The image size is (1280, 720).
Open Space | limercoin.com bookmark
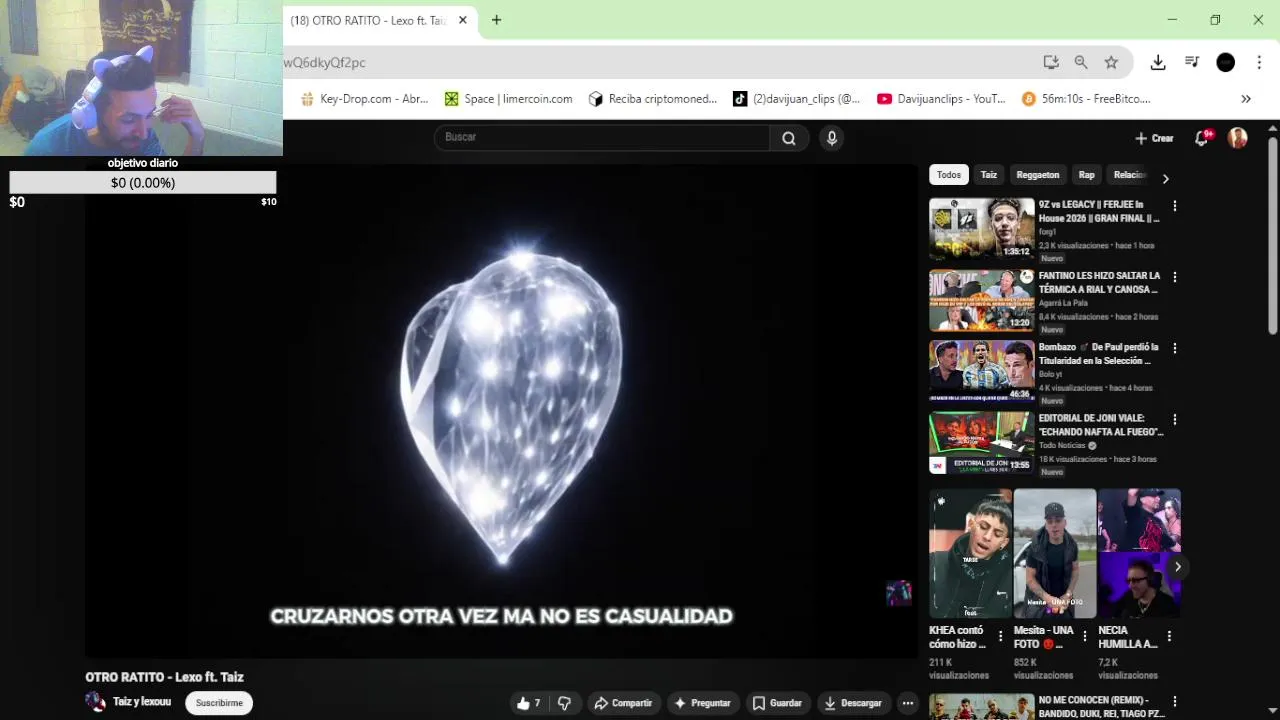pos(509,99)
